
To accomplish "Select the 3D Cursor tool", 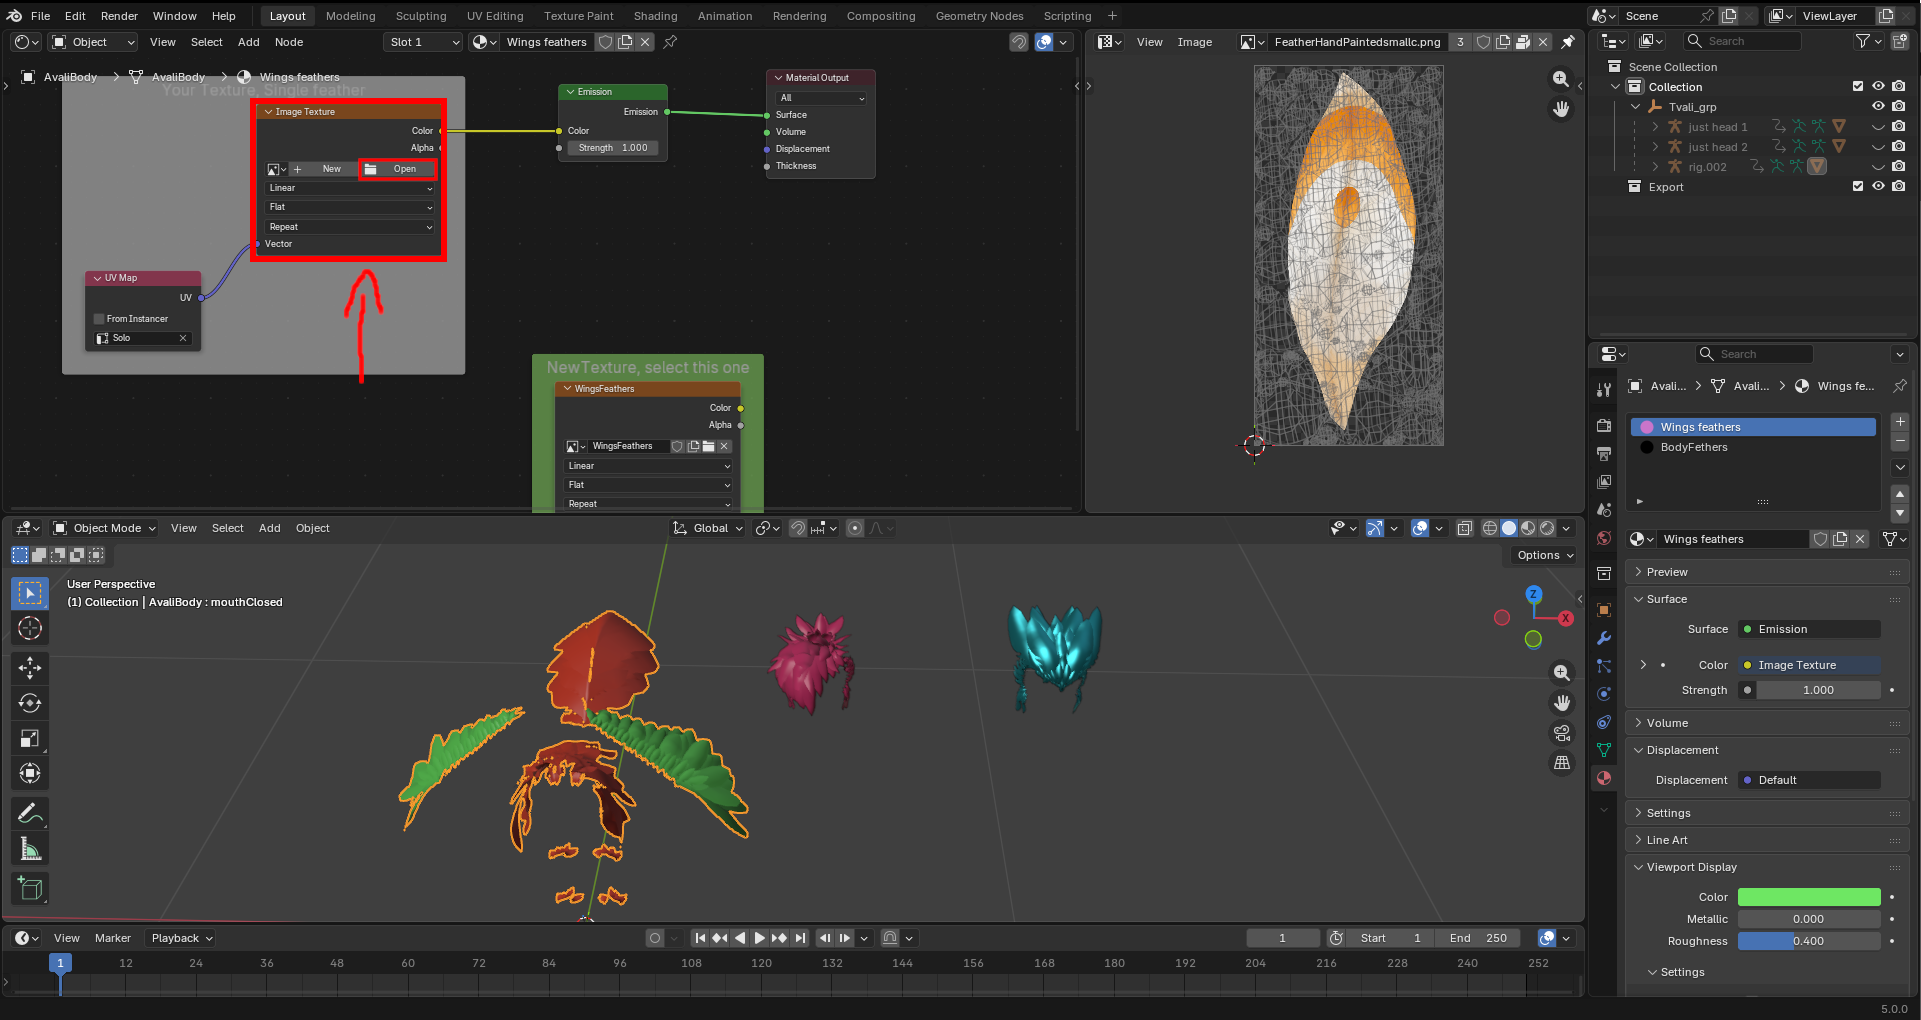I will coord(30,628).
